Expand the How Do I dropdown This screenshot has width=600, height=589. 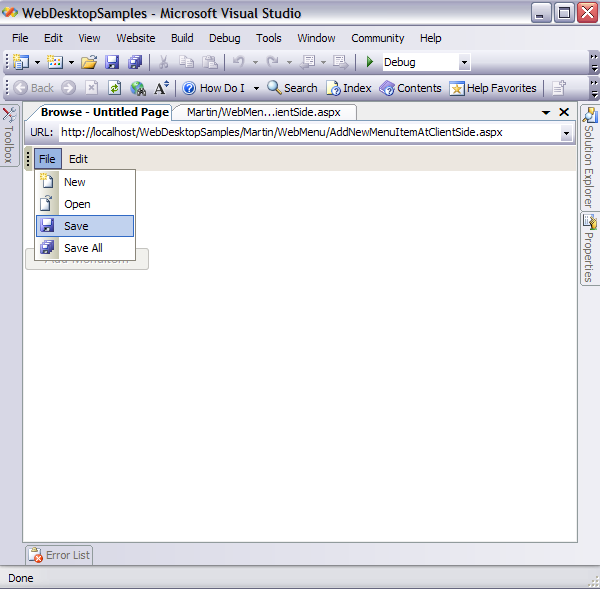(x=256, y=88)
